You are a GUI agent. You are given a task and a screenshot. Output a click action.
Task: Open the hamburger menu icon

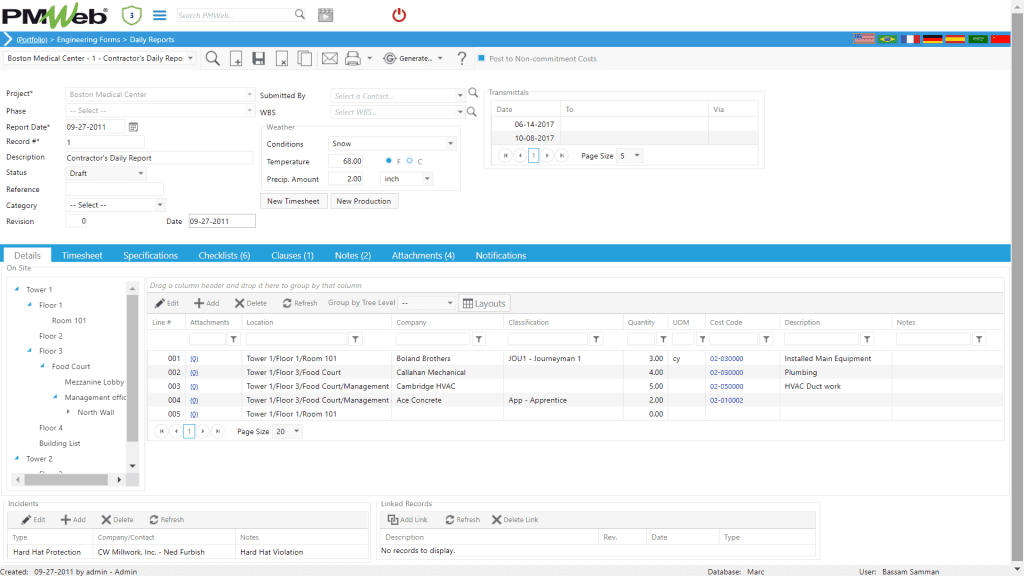point(159,15)
